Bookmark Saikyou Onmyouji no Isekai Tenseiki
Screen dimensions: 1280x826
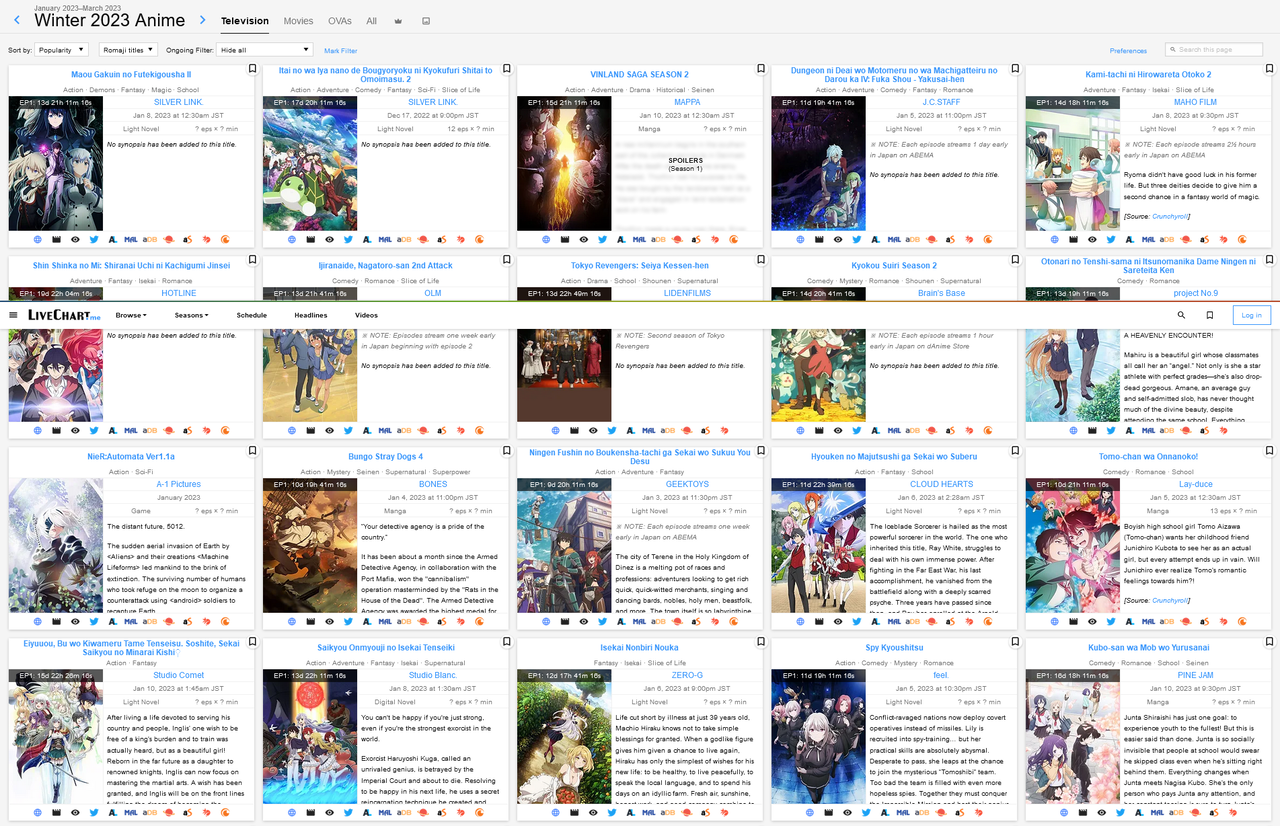pyautogui.click(x=506, y=642)
